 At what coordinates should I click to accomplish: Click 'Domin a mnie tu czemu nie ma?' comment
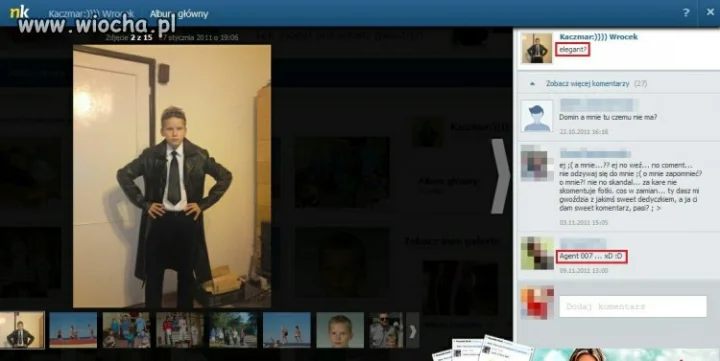608,117
